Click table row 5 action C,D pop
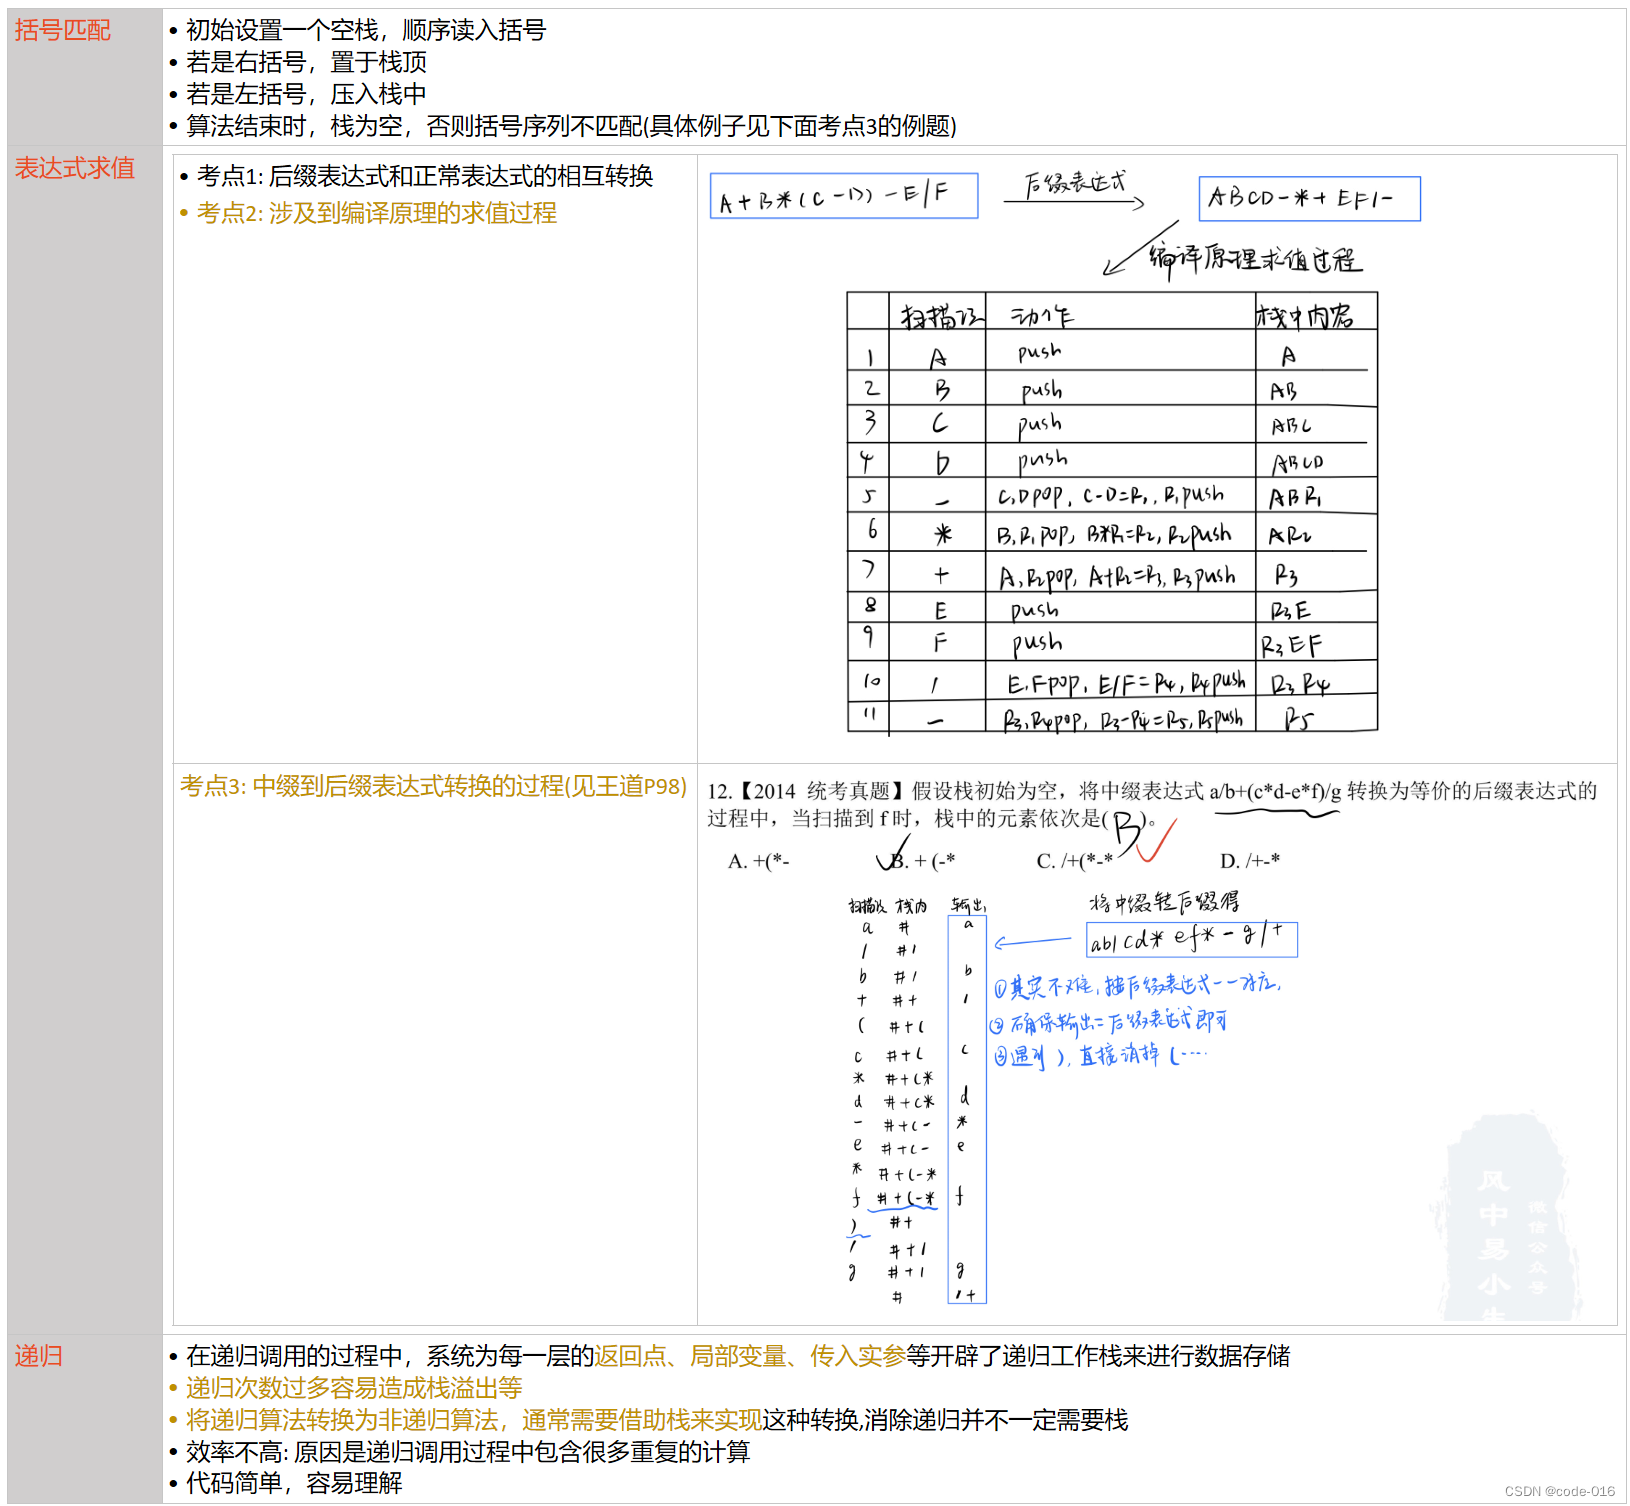This screenshot has width=1630, height=1506. pyautogui.click(x=1110, y=495)
